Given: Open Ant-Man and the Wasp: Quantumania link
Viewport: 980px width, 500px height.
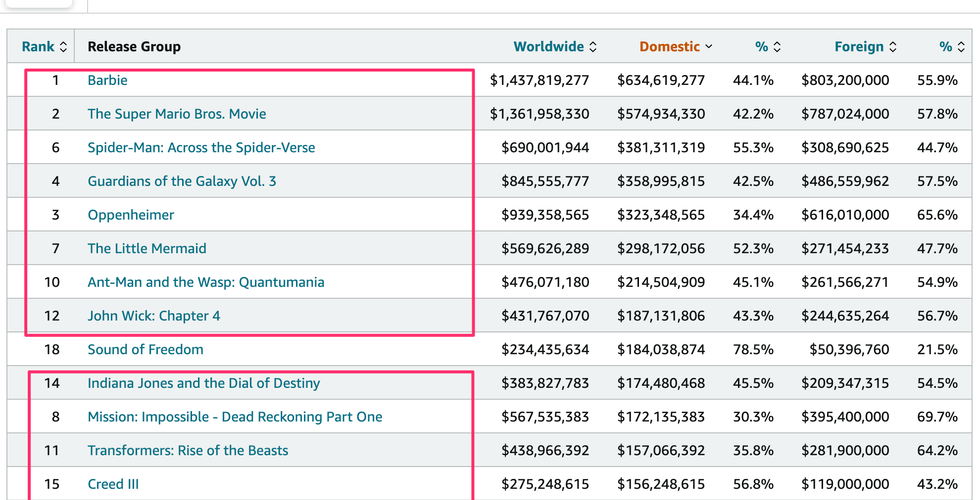Looking at the screenshot, I should [x=206, y=282].
